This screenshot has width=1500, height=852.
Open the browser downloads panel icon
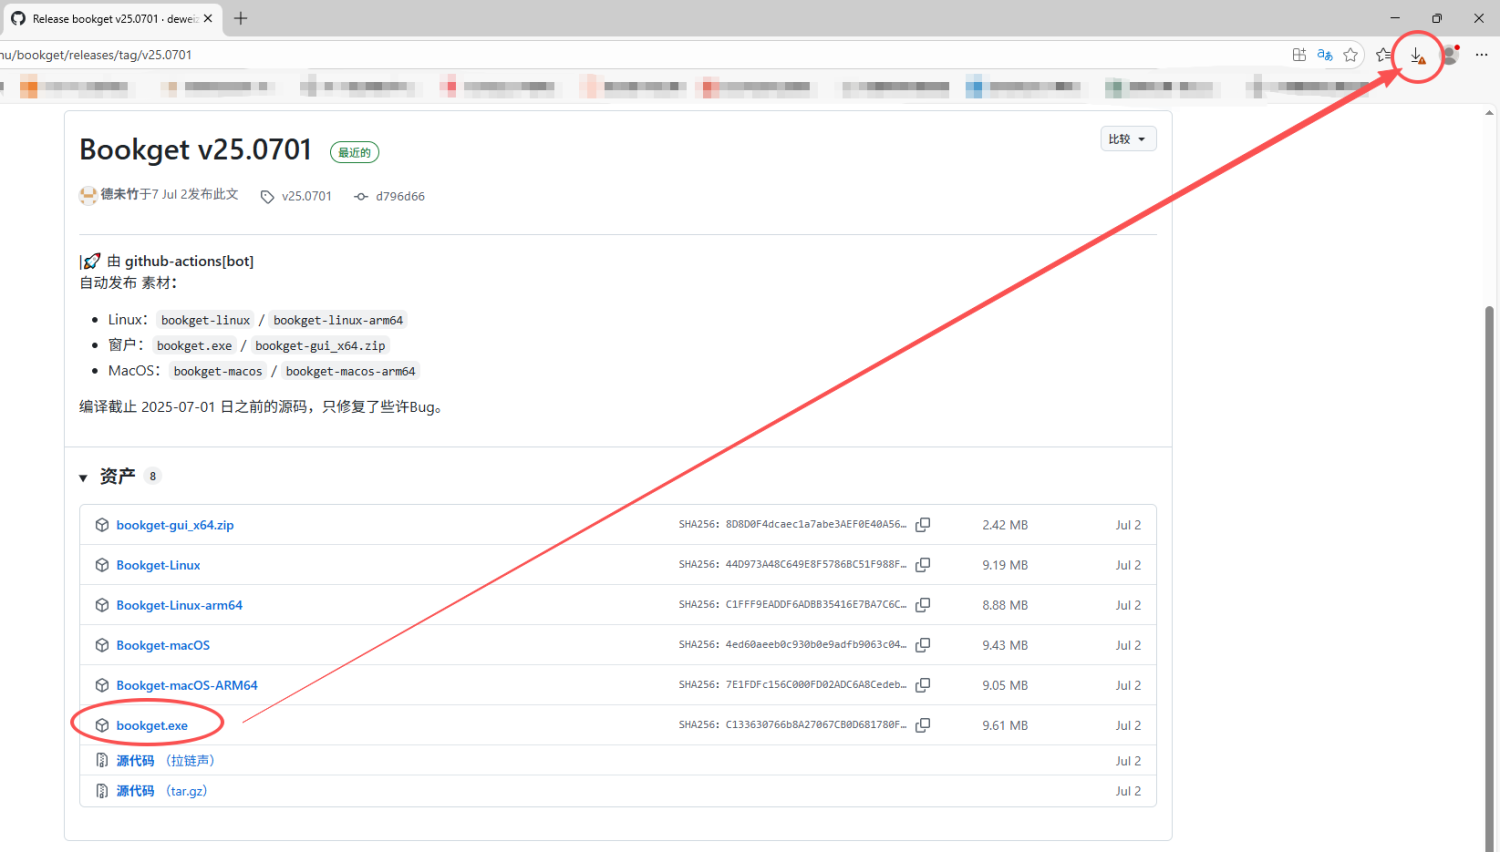click(x=1417, y=56)
